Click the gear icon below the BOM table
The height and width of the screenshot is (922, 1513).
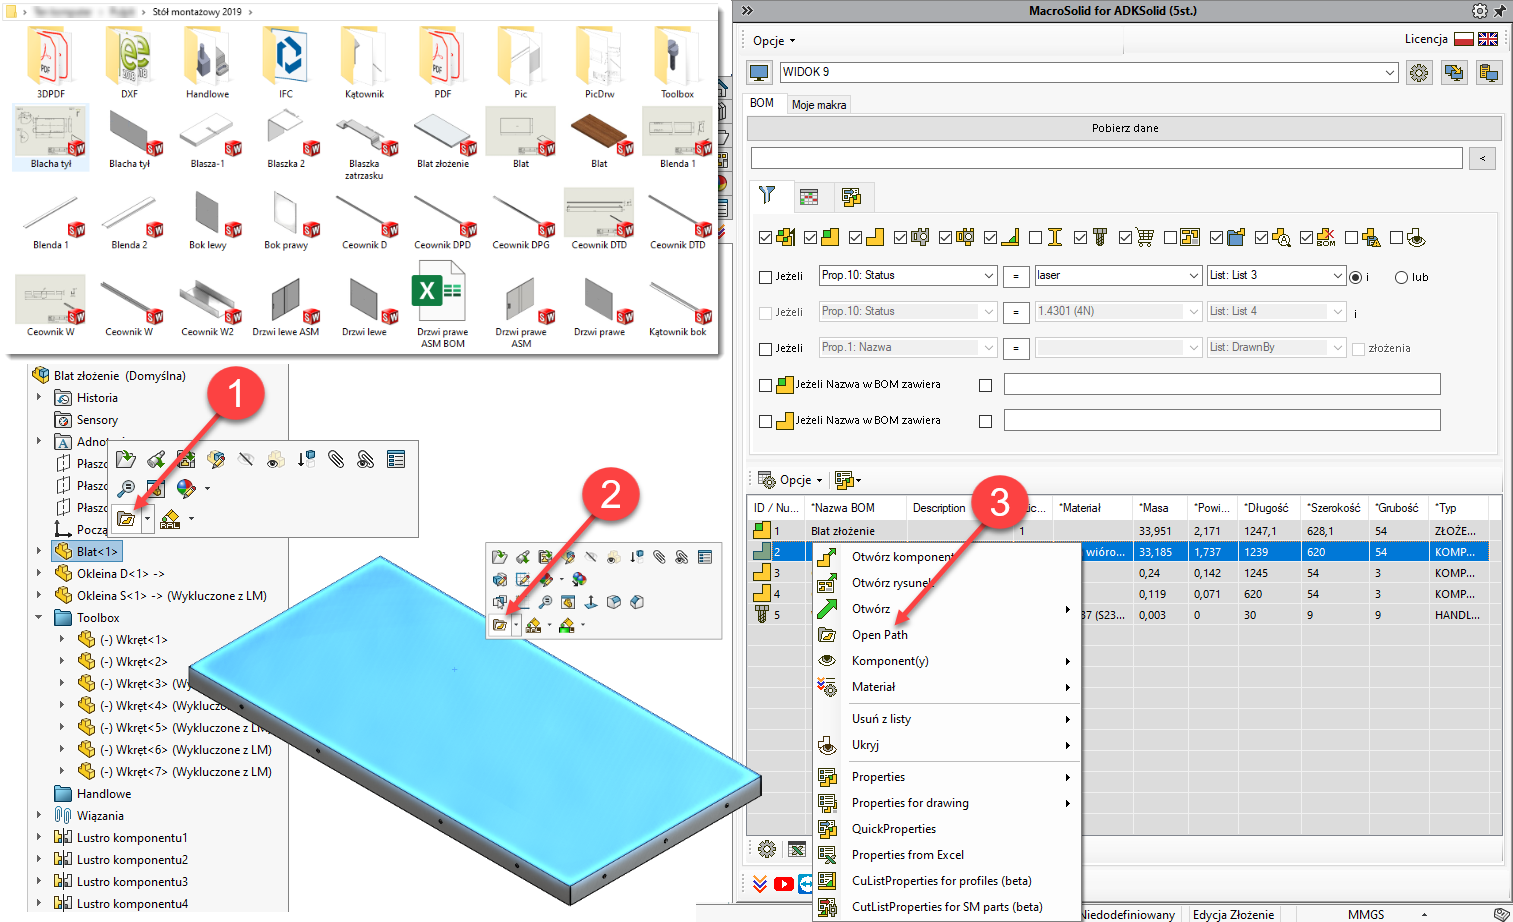(x=767, y=849)
